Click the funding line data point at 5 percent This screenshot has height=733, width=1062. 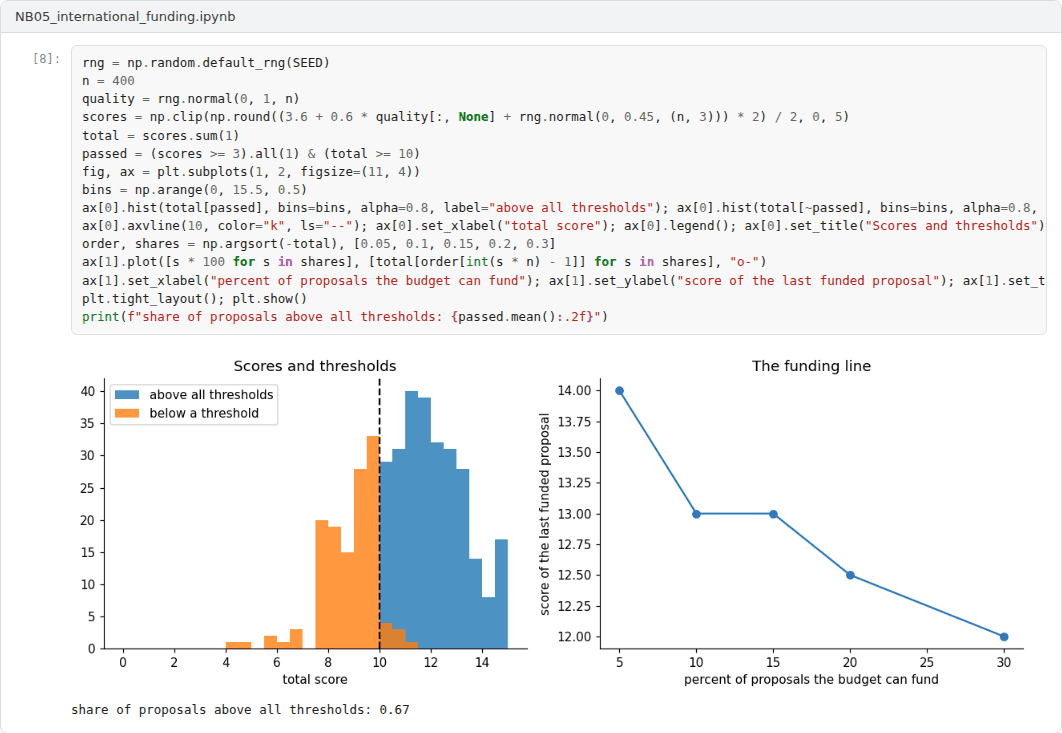pos(619,391)
